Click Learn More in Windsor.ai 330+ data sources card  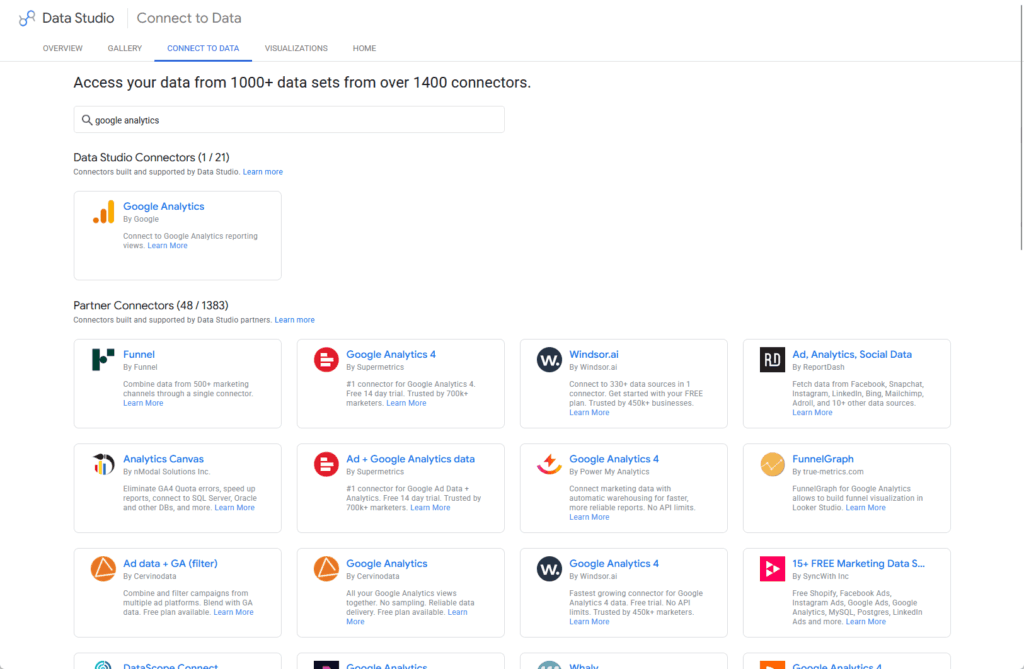click(589, 413)
